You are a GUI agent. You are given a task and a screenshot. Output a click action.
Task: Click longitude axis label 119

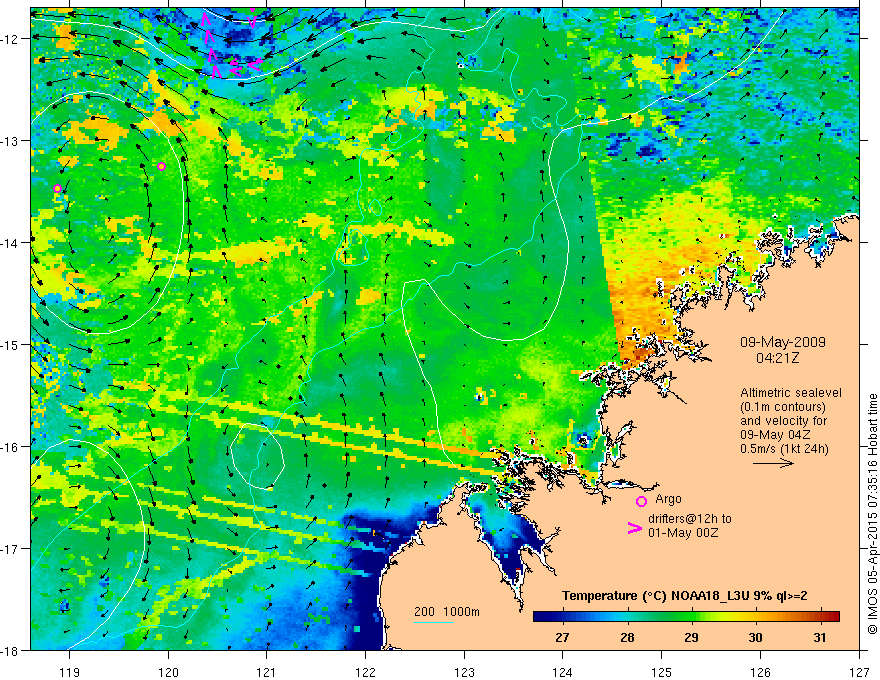[x=70, y=672]
